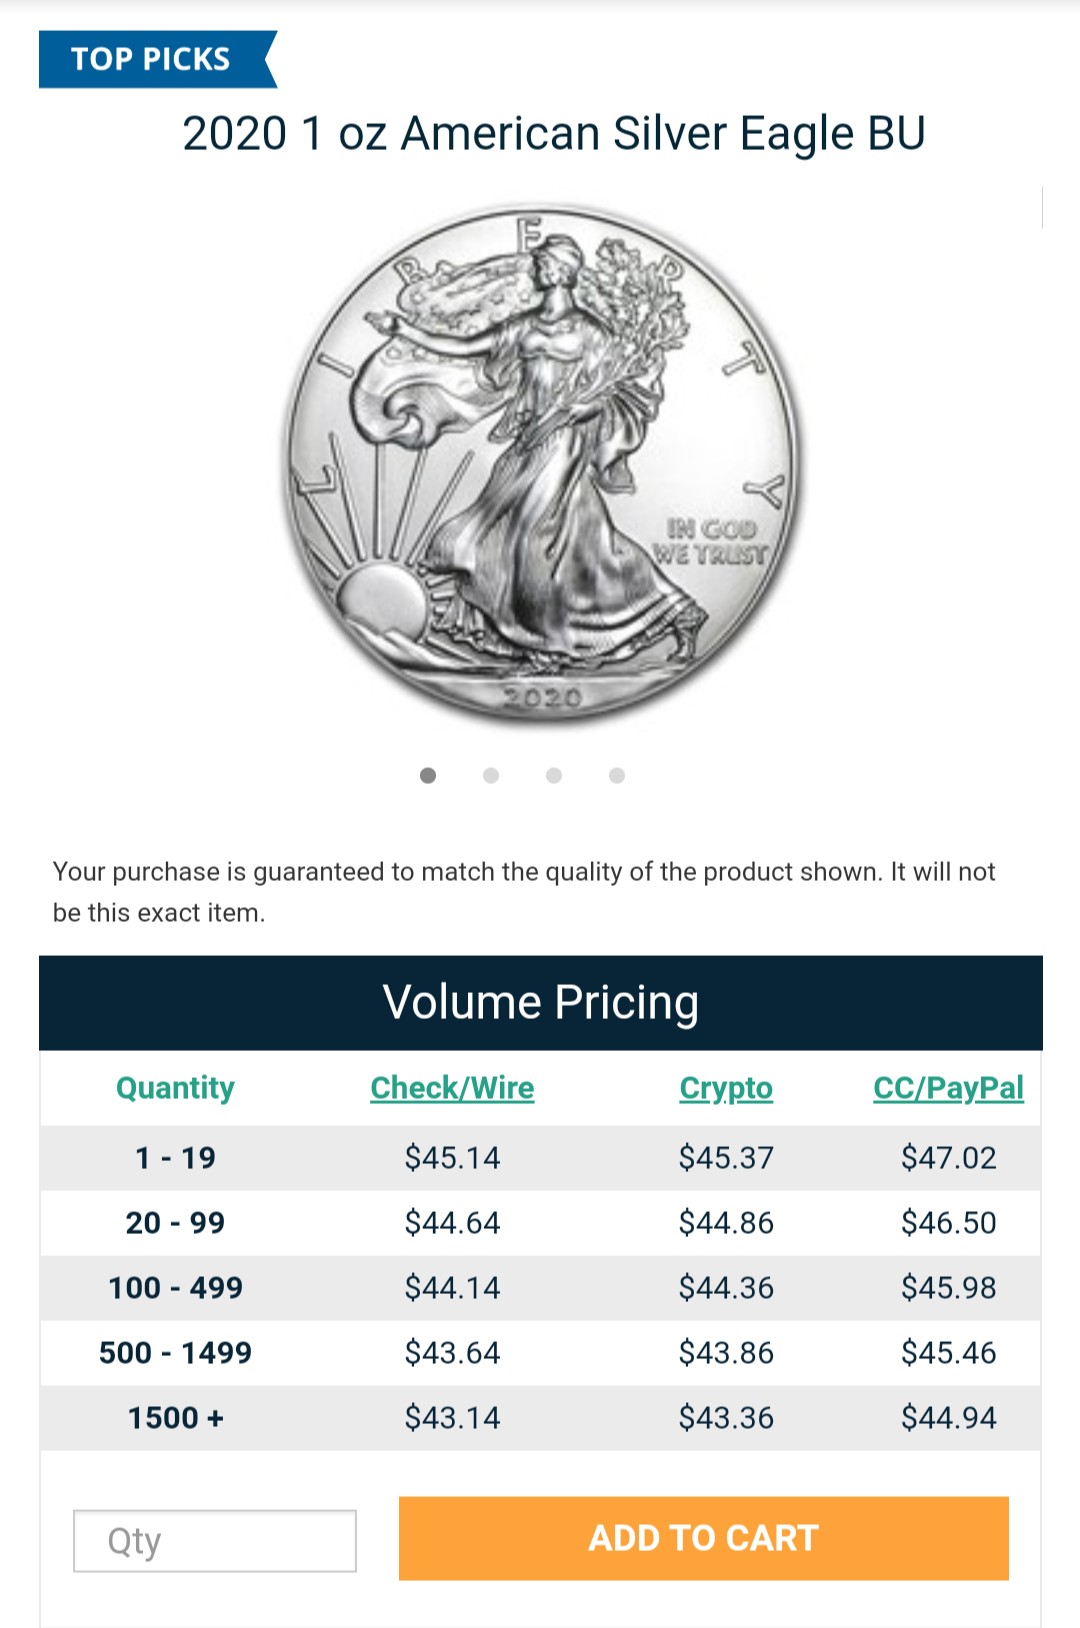Switch to the second carousel image dot
1080x1628 pixels.
(491, 775)
